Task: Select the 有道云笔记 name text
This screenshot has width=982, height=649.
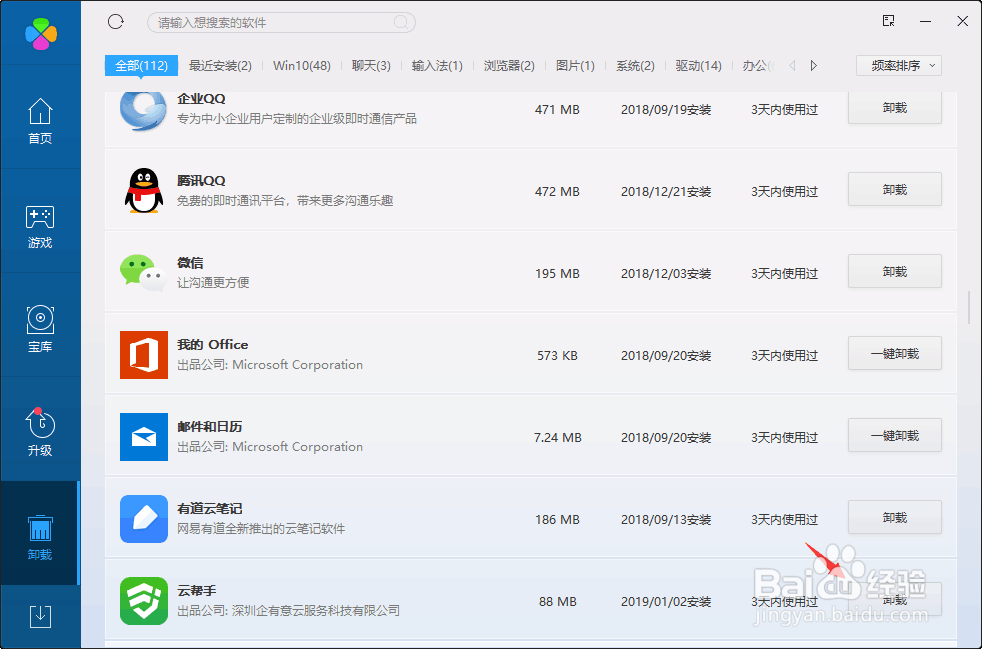Action: (209, 509)
